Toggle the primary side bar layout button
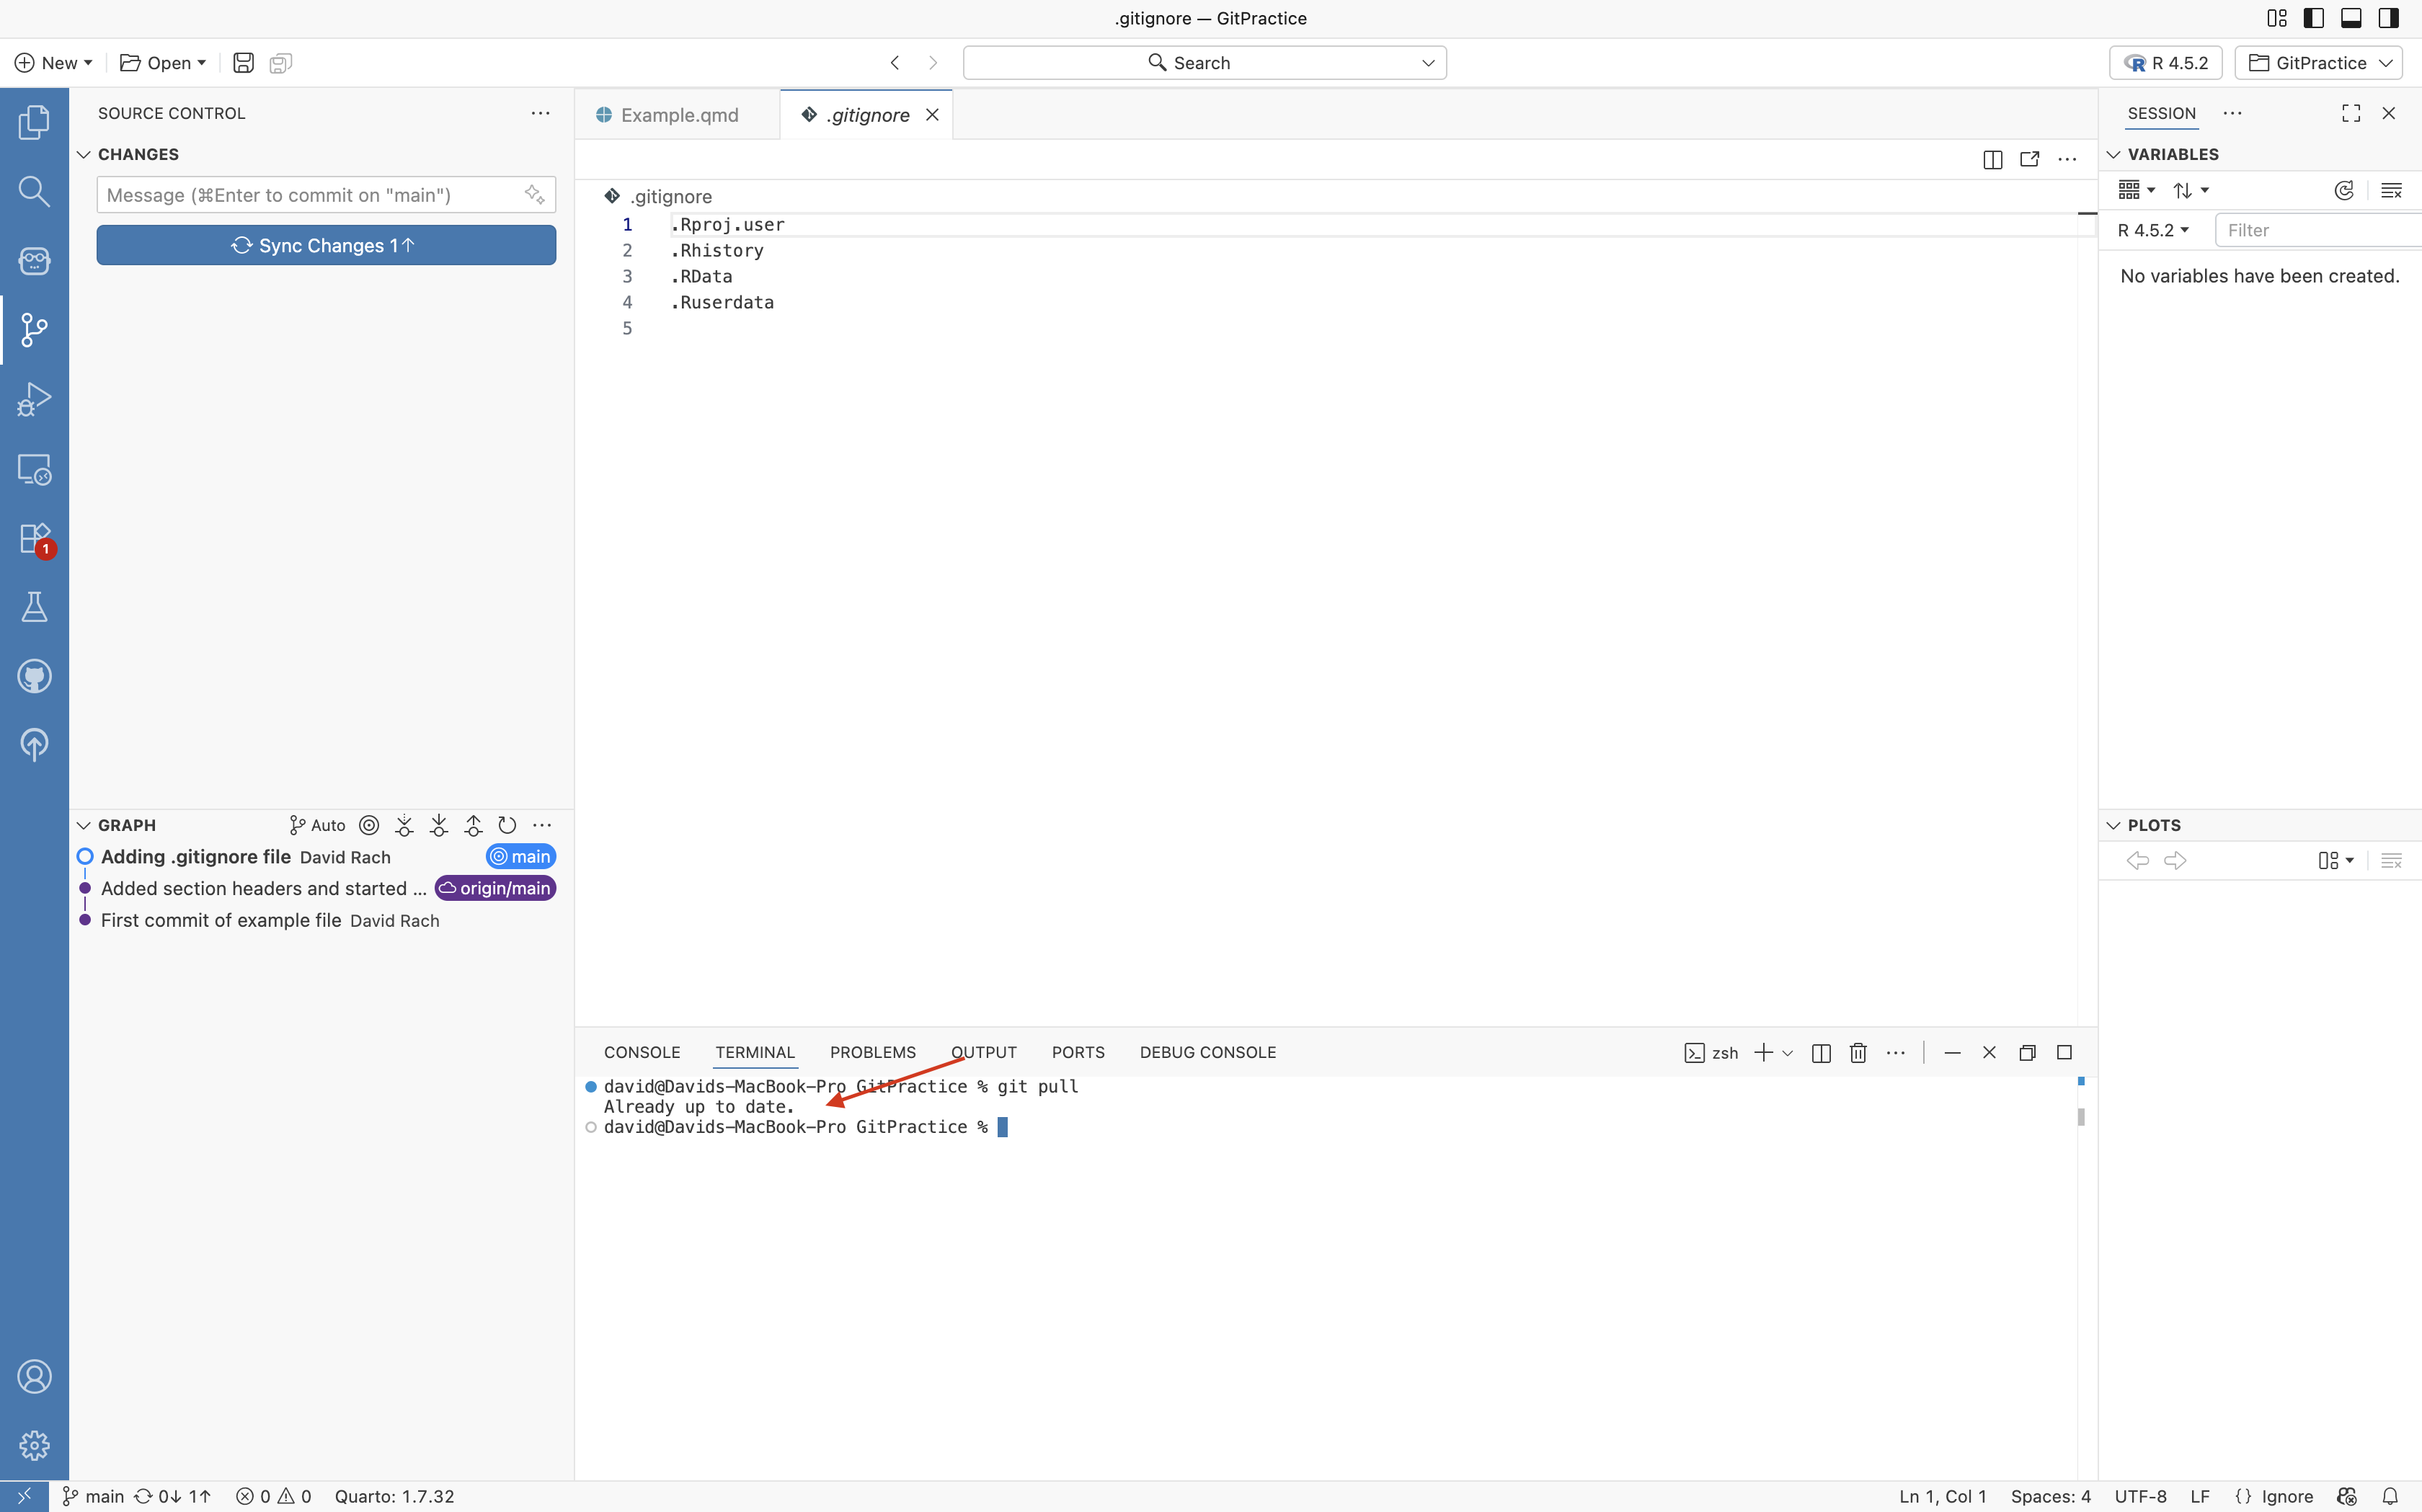 tap(2313, 18)
